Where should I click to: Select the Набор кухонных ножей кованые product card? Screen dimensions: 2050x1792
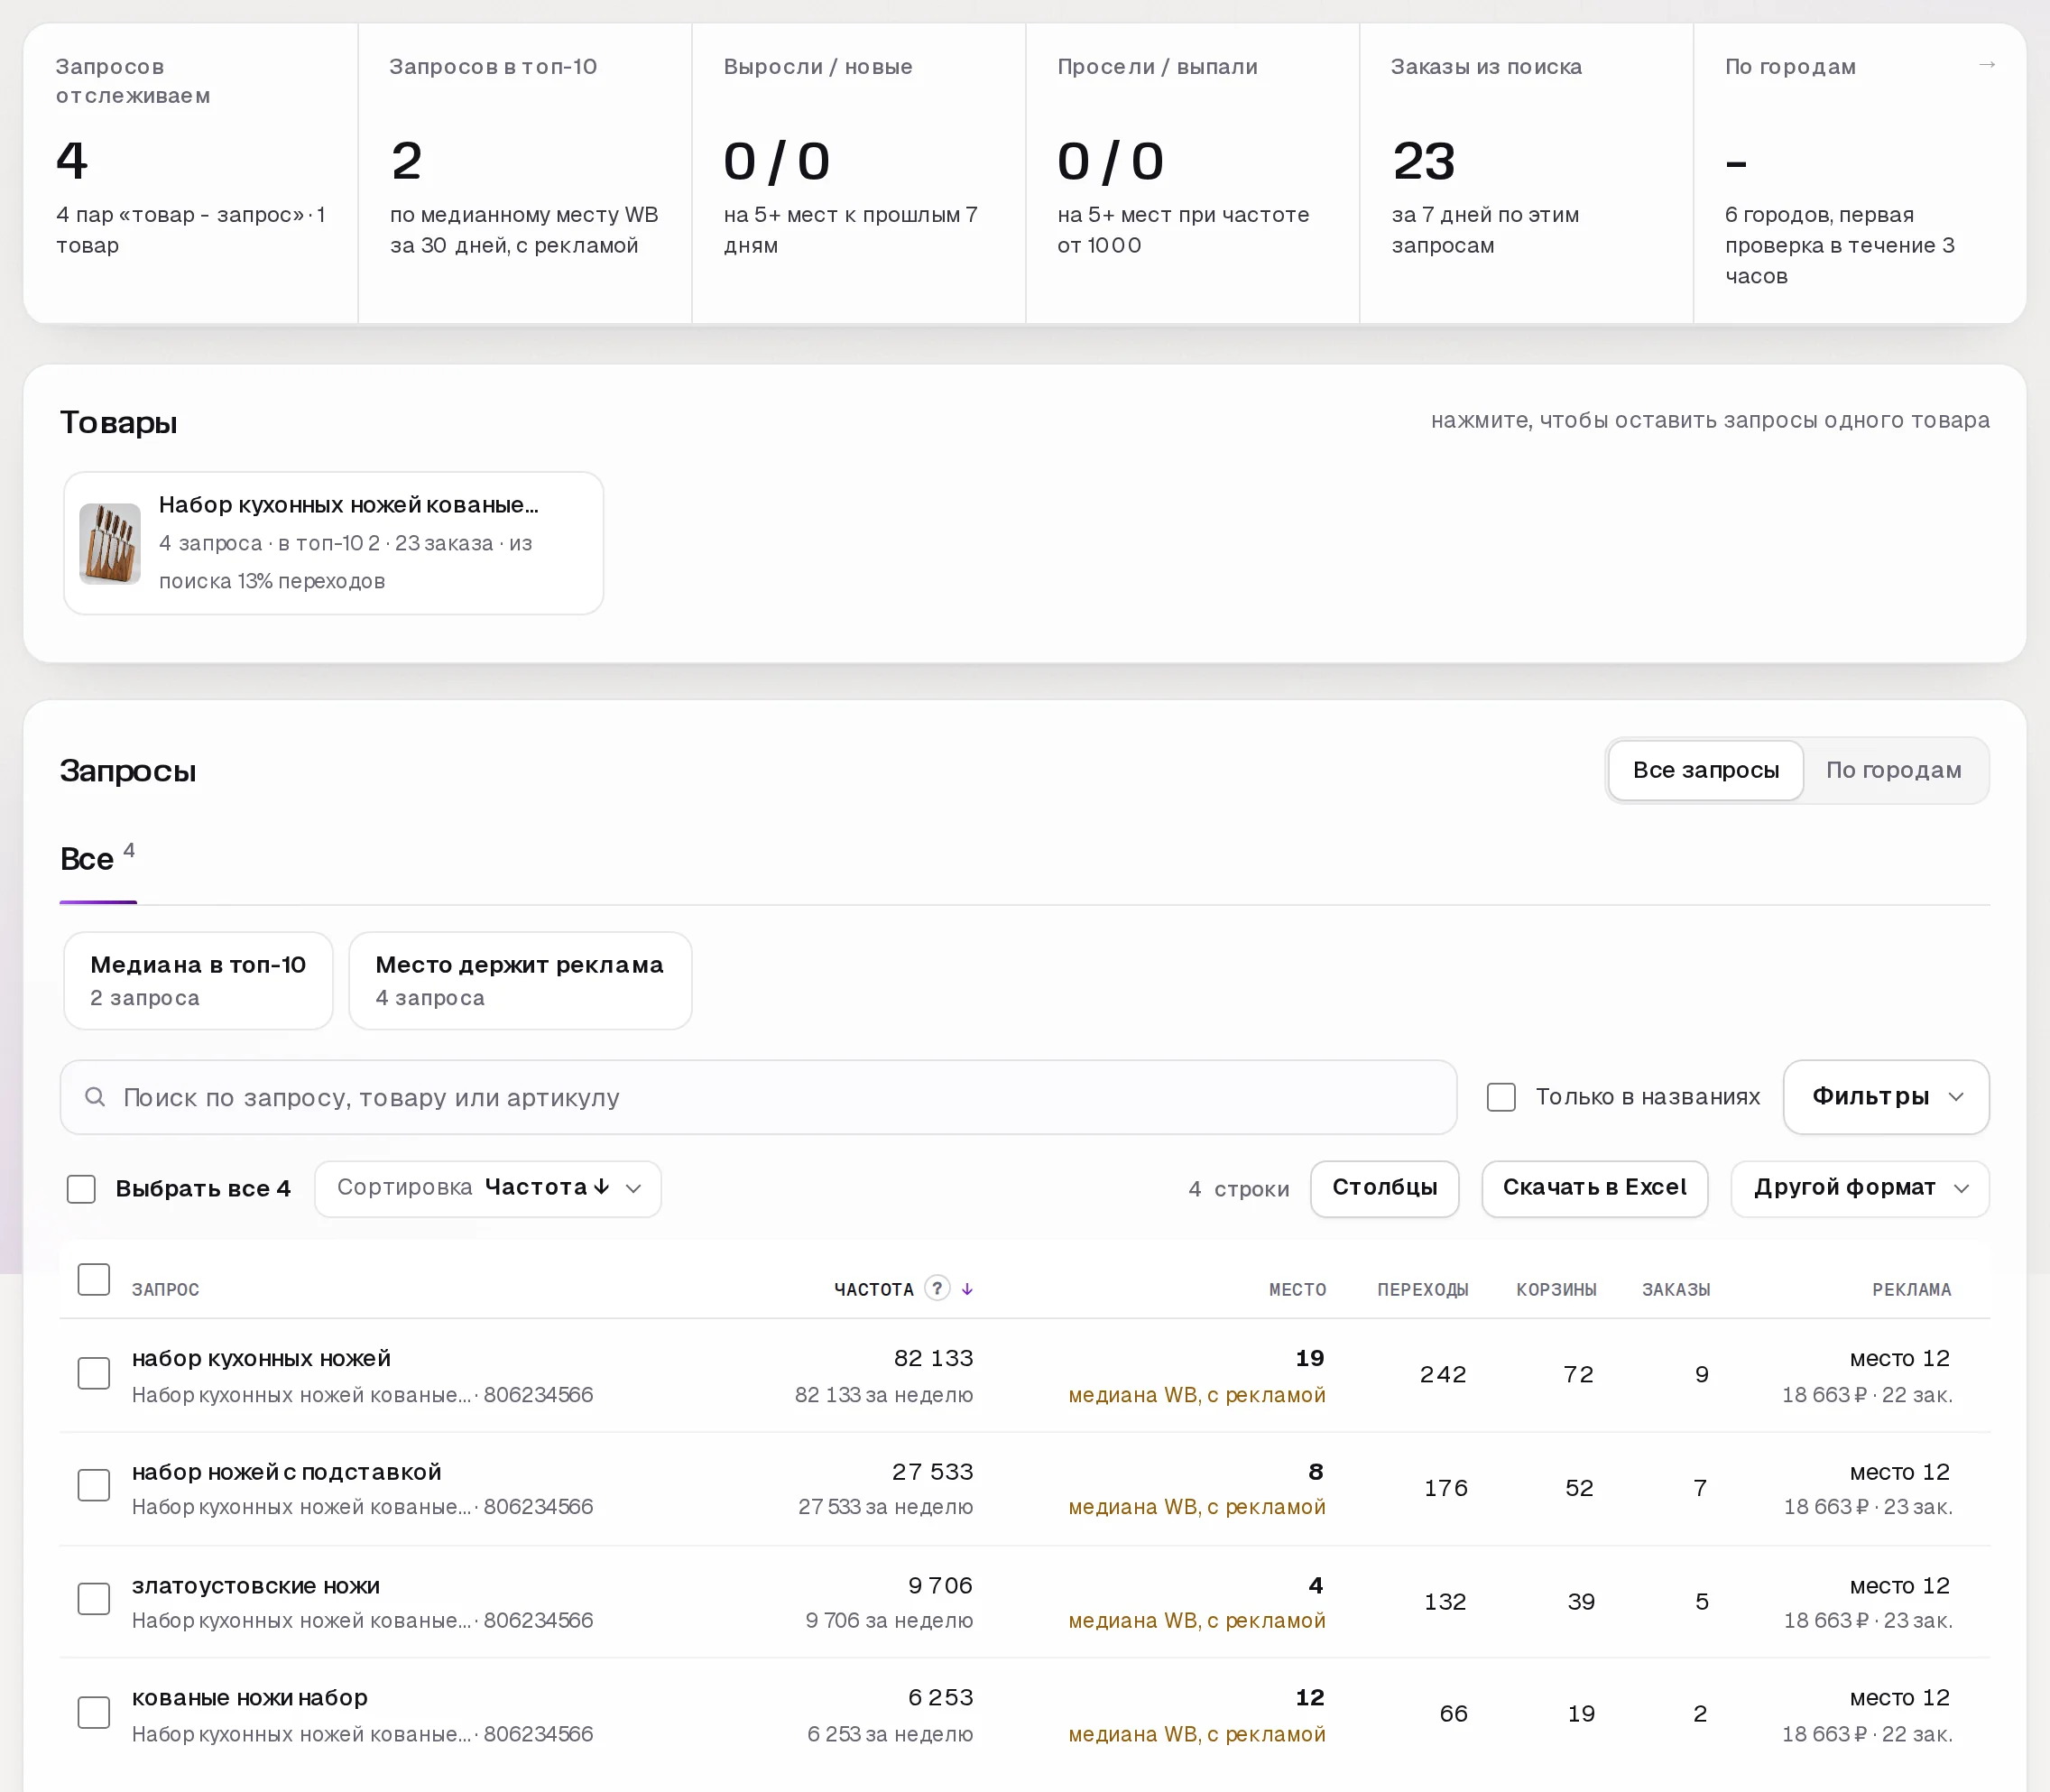(334, 543)
